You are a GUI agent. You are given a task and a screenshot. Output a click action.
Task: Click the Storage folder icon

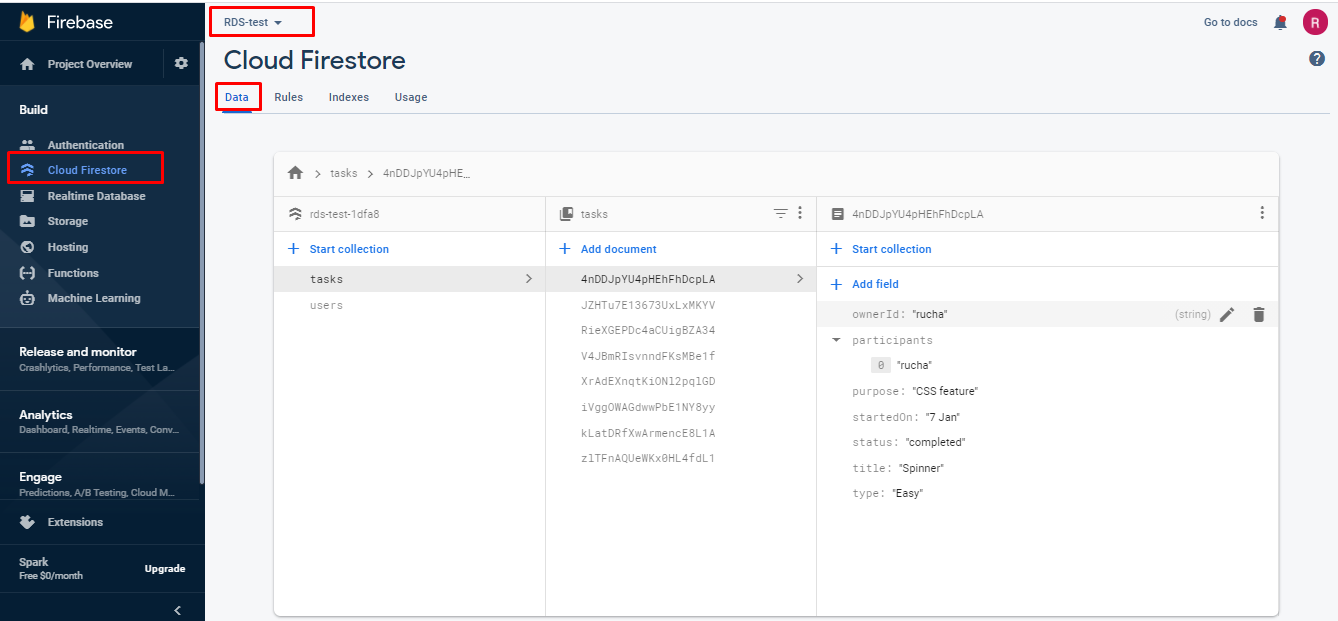point(28,221)
